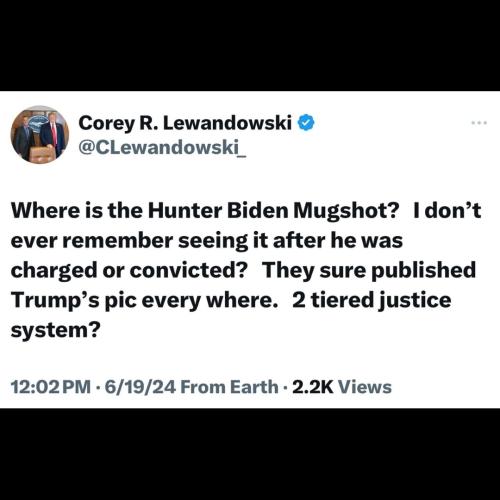Click the final word system? in tweet

tap(56, 330)
